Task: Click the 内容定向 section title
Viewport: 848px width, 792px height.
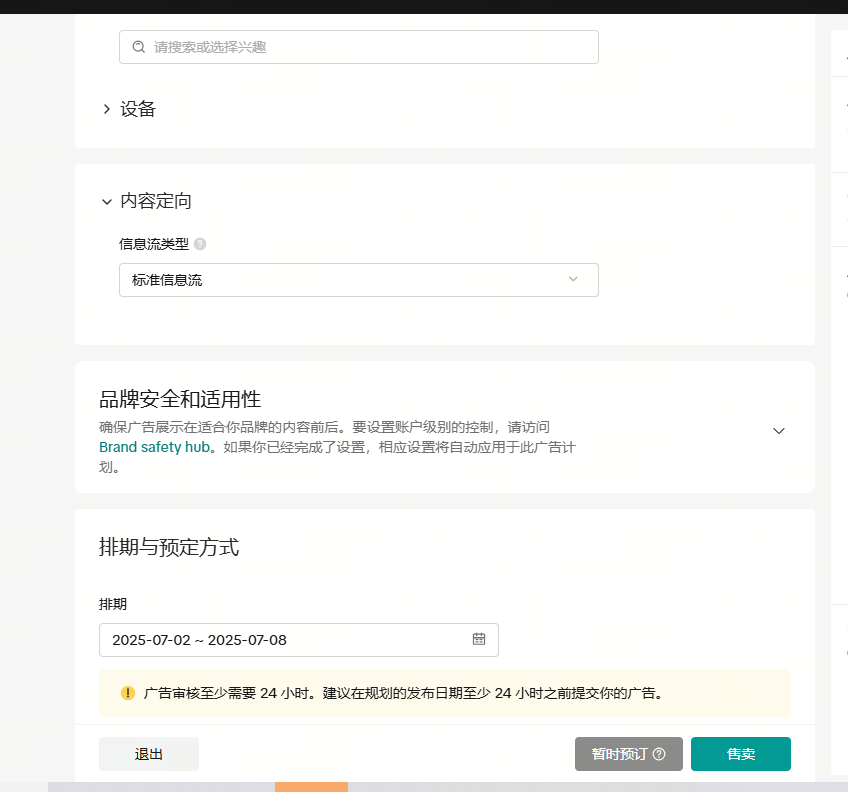Action: [156, 201]
